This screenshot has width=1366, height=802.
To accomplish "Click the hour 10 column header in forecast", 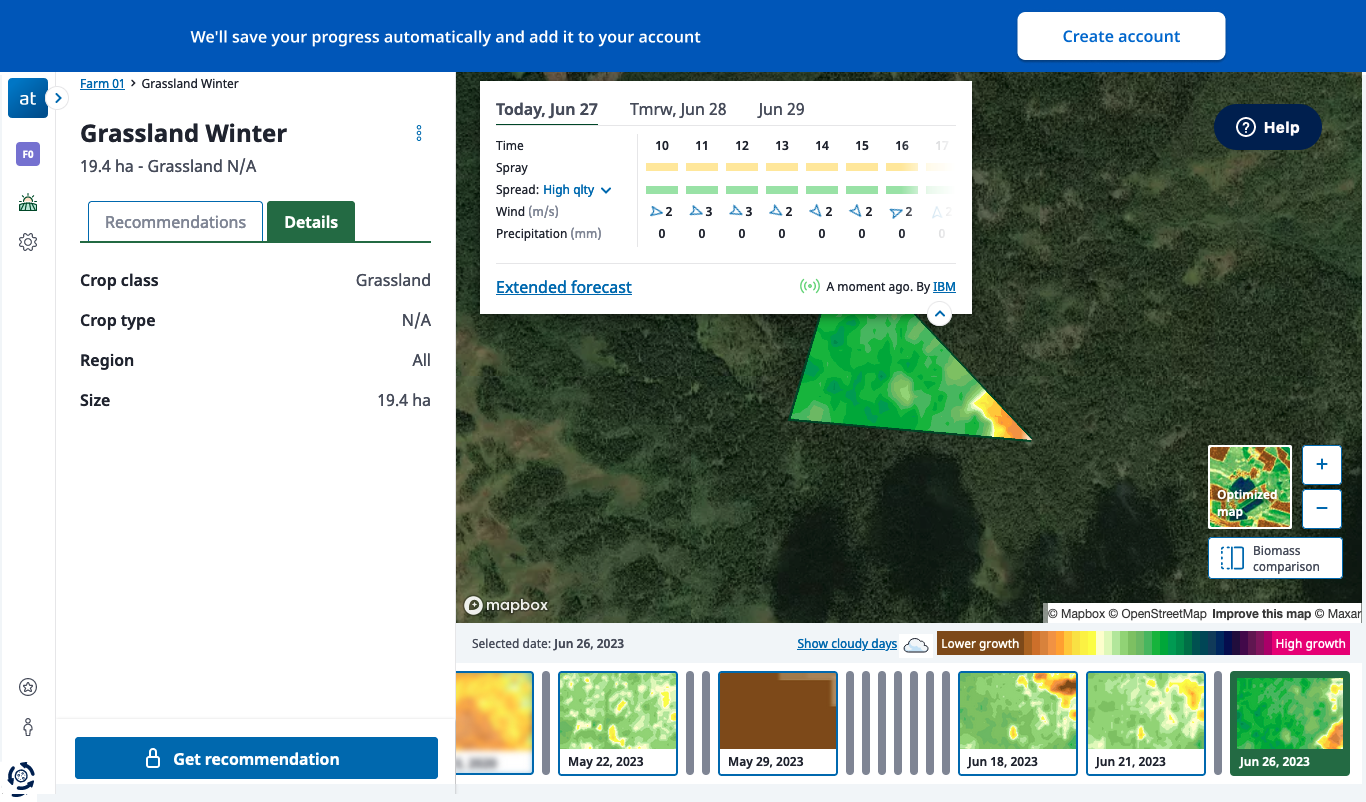I will 662,146.
